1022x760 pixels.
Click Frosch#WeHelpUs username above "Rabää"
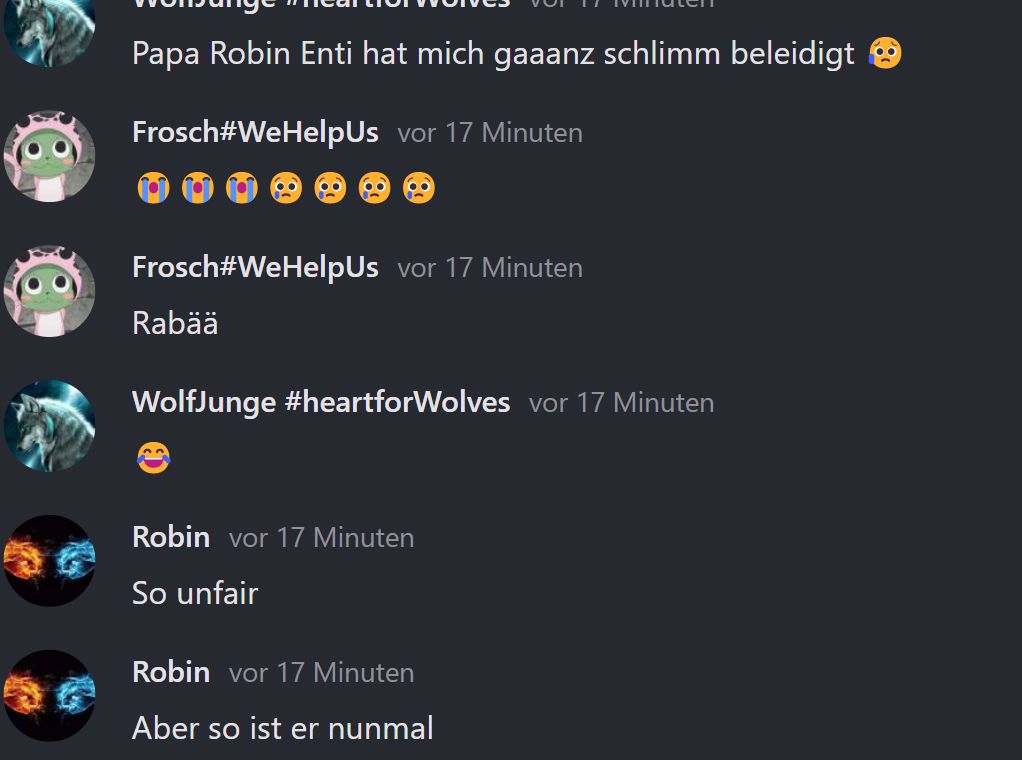(x=255, y=267)
